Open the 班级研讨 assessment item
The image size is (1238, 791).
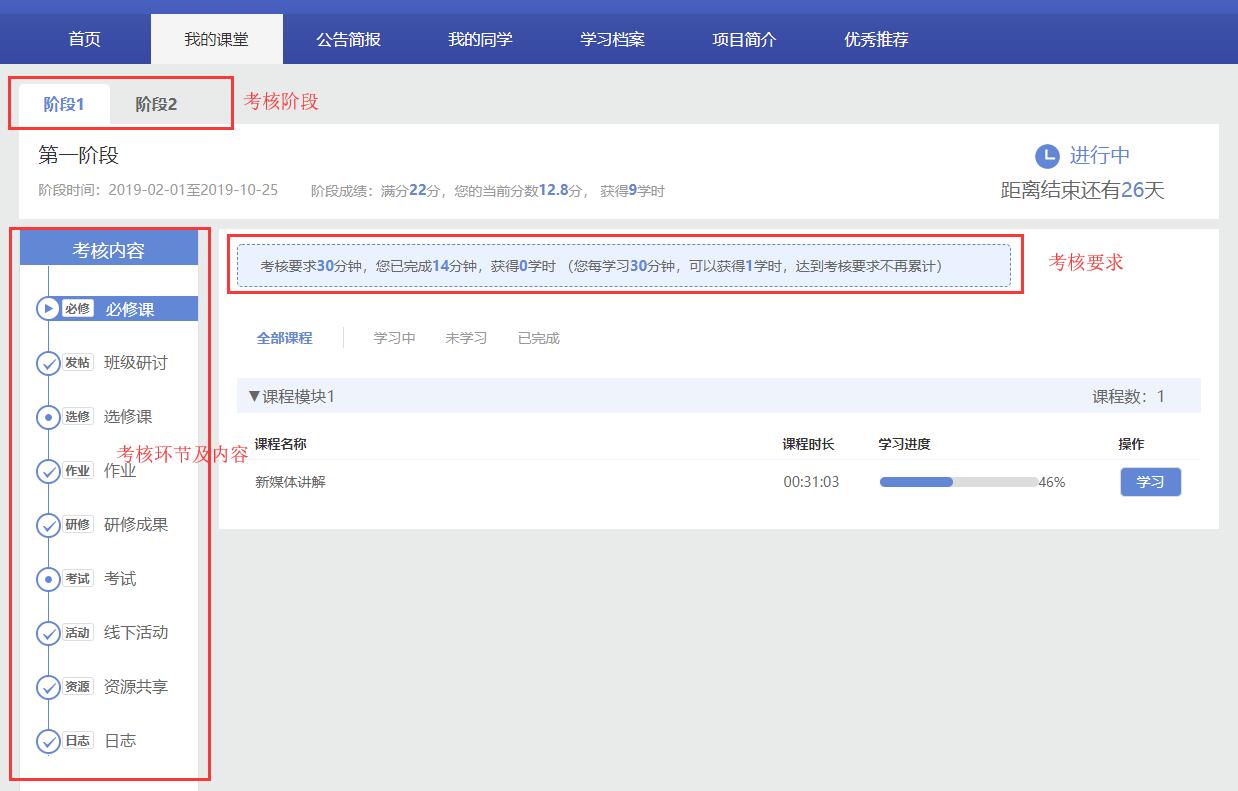136,363
